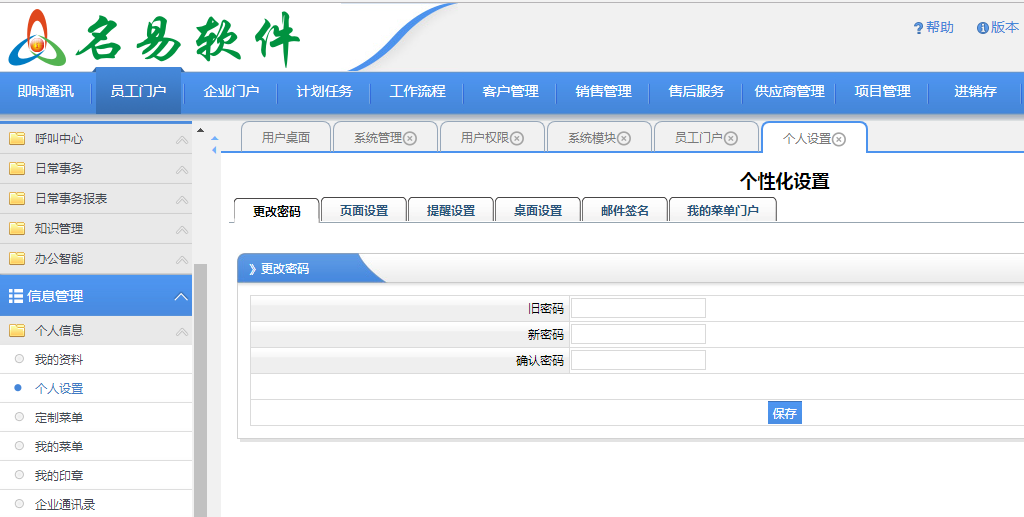Click the 保存 button
Screen dimensions: 1024x517
[785, 413]
